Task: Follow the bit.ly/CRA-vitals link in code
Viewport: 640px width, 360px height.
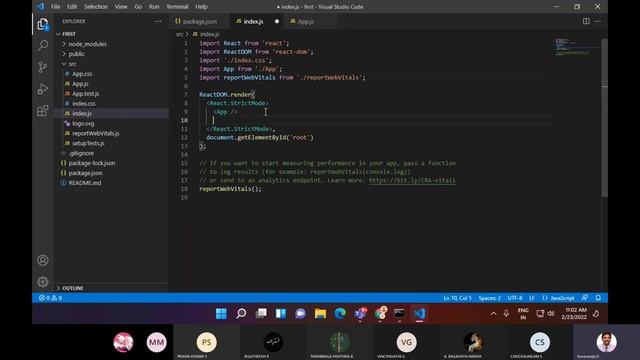Action: (x=412, y=180)
